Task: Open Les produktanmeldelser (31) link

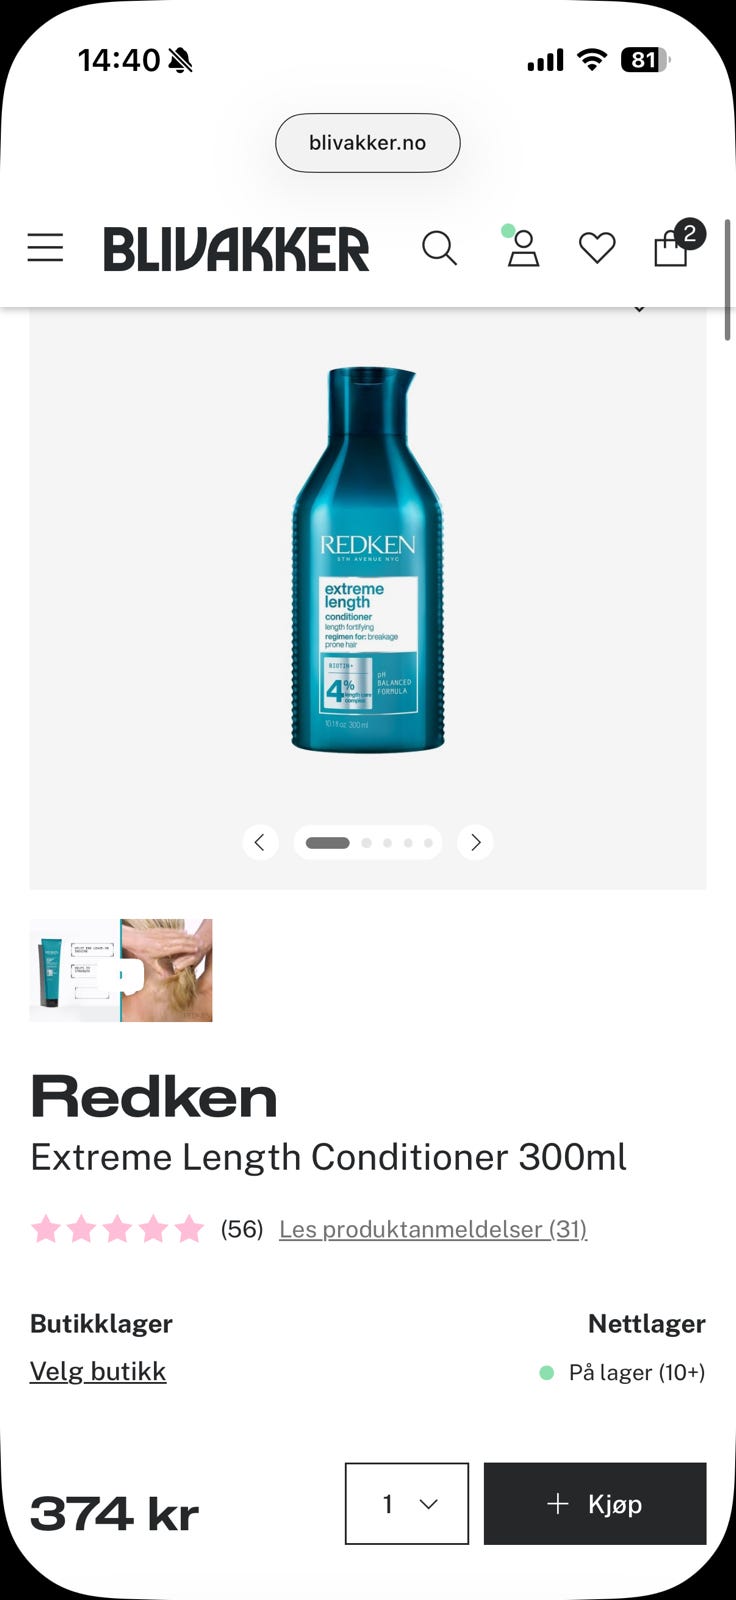Action: [x=433, y=1229]
